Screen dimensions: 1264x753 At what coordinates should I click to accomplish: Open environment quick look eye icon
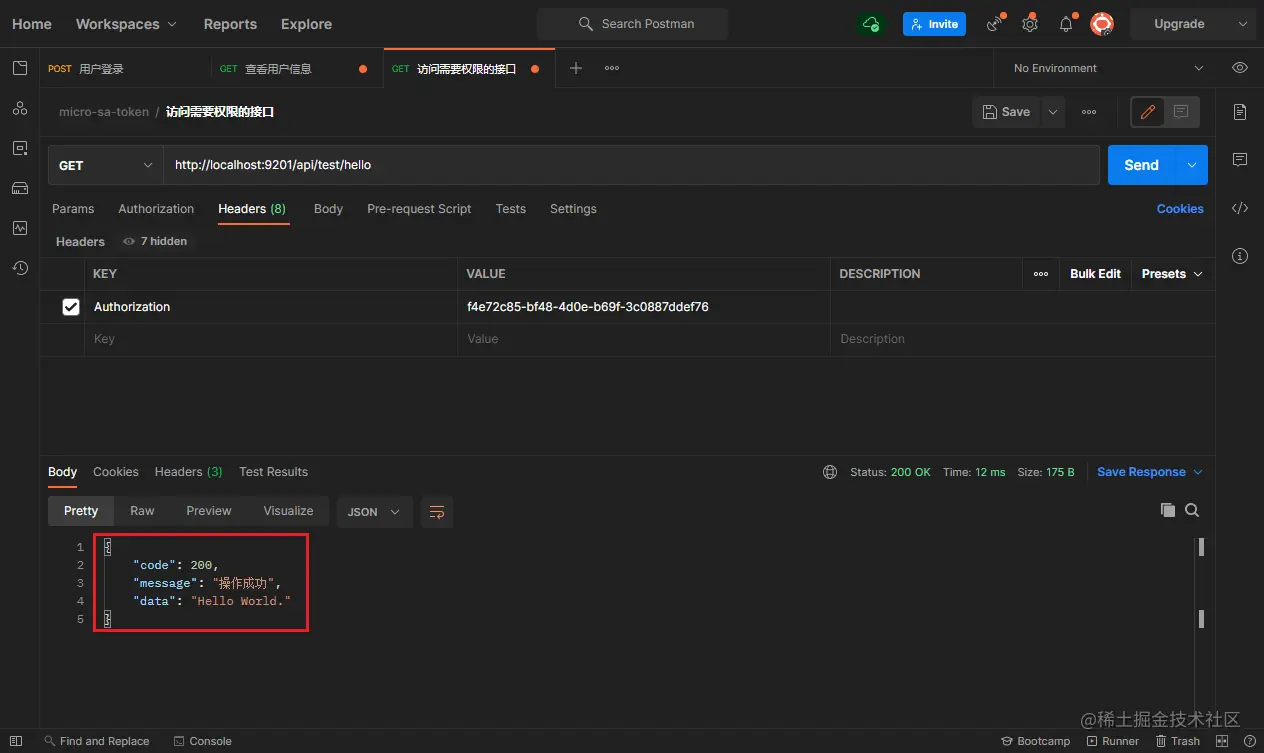pos(1240,68)
